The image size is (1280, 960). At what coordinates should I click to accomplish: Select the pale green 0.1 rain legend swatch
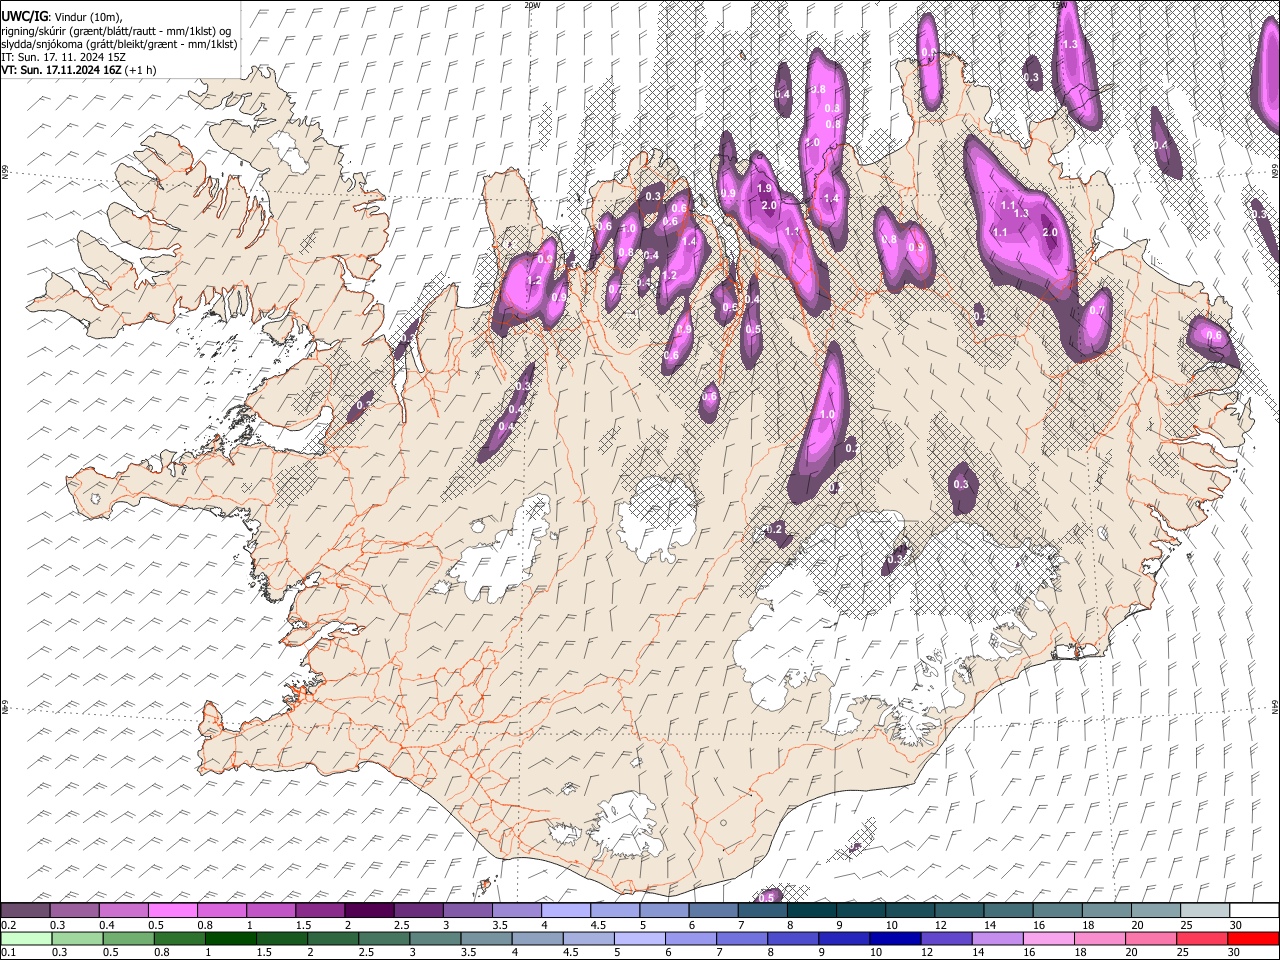[x=25, y=938]
